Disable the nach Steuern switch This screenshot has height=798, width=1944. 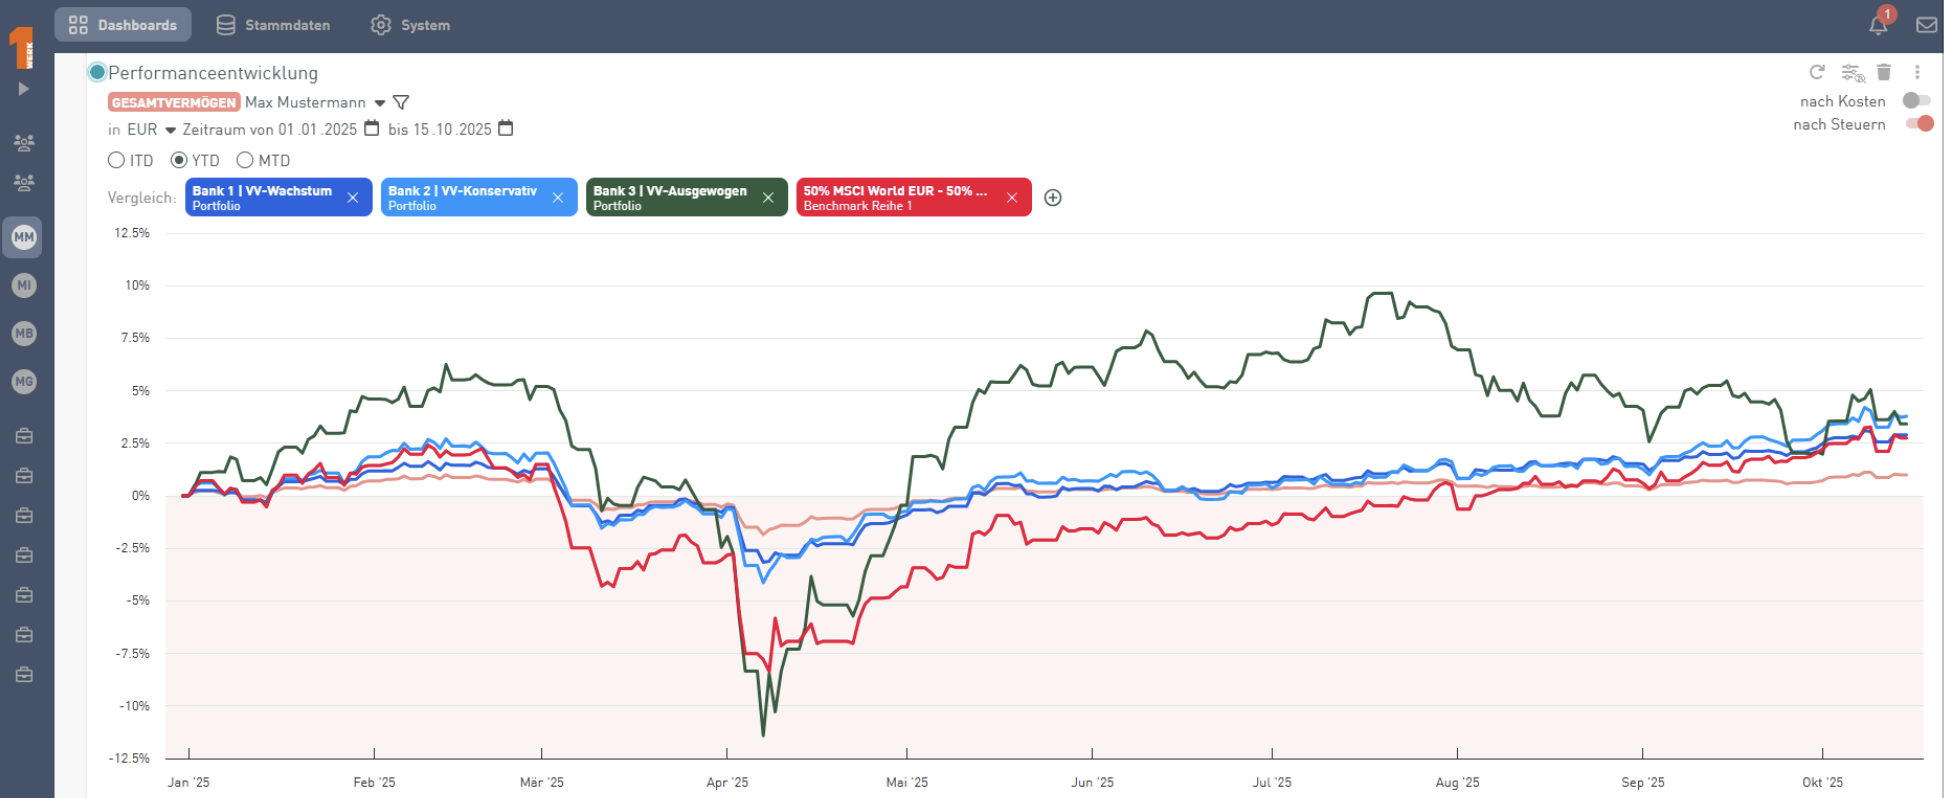point(1919,124)
